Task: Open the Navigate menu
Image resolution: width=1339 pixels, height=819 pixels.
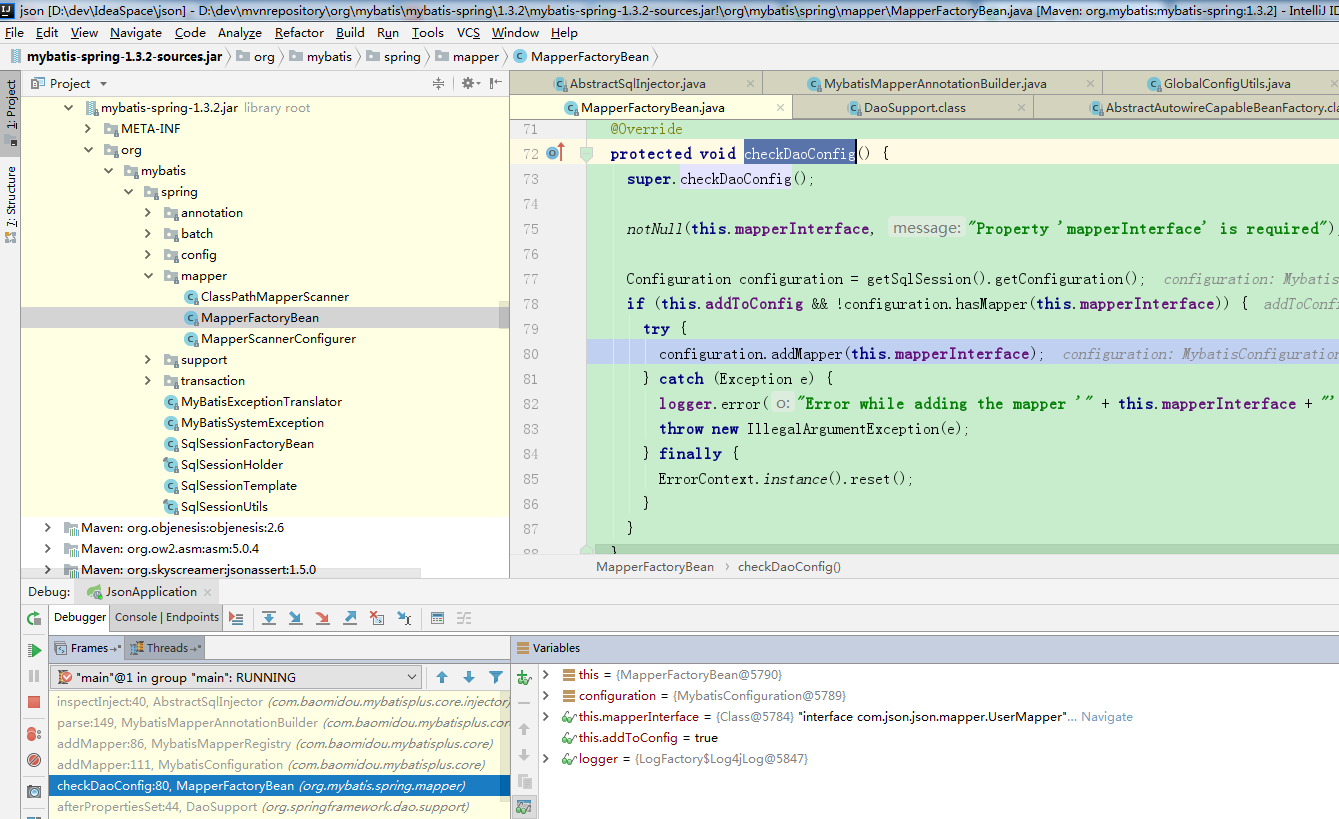Action: coord(136,33)
